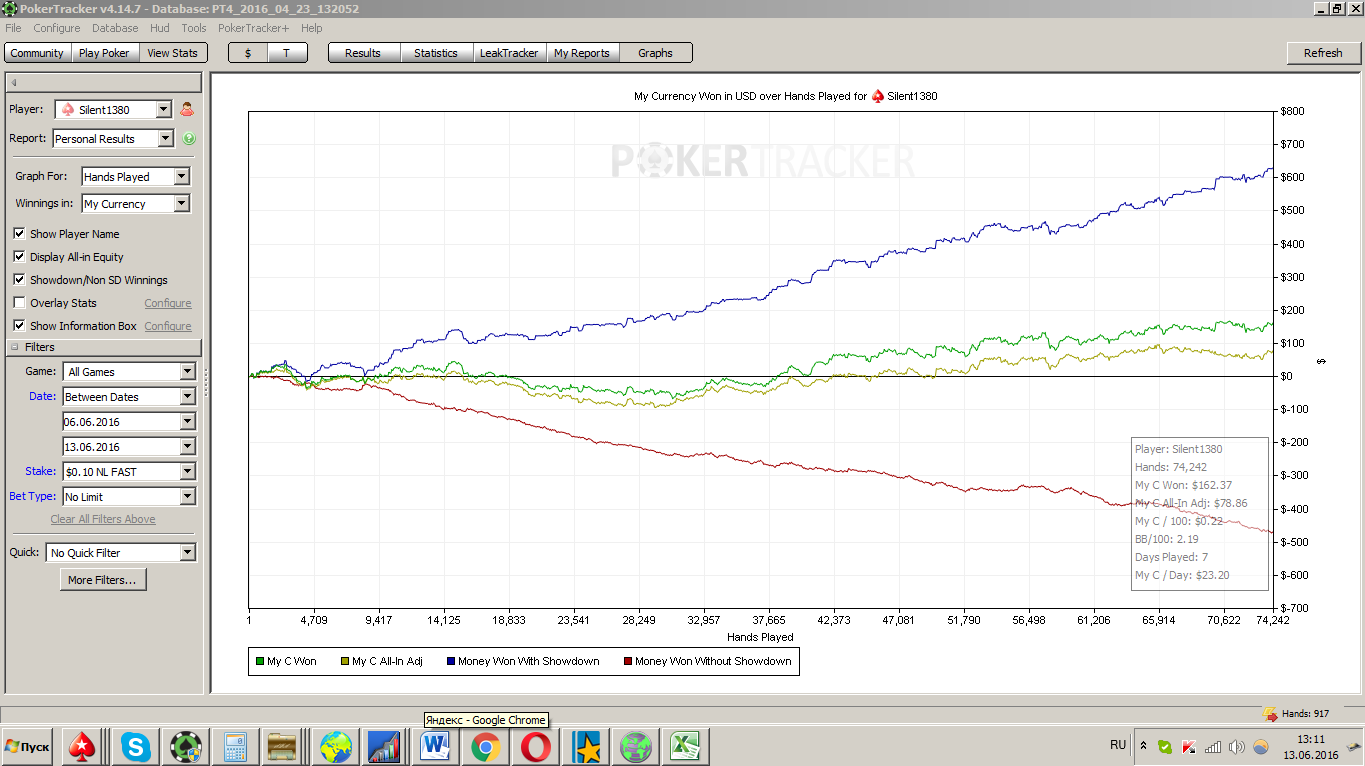Screen dimensions: 1365x766
Task: Open the File menu
Action: click(x=13, y=28)
